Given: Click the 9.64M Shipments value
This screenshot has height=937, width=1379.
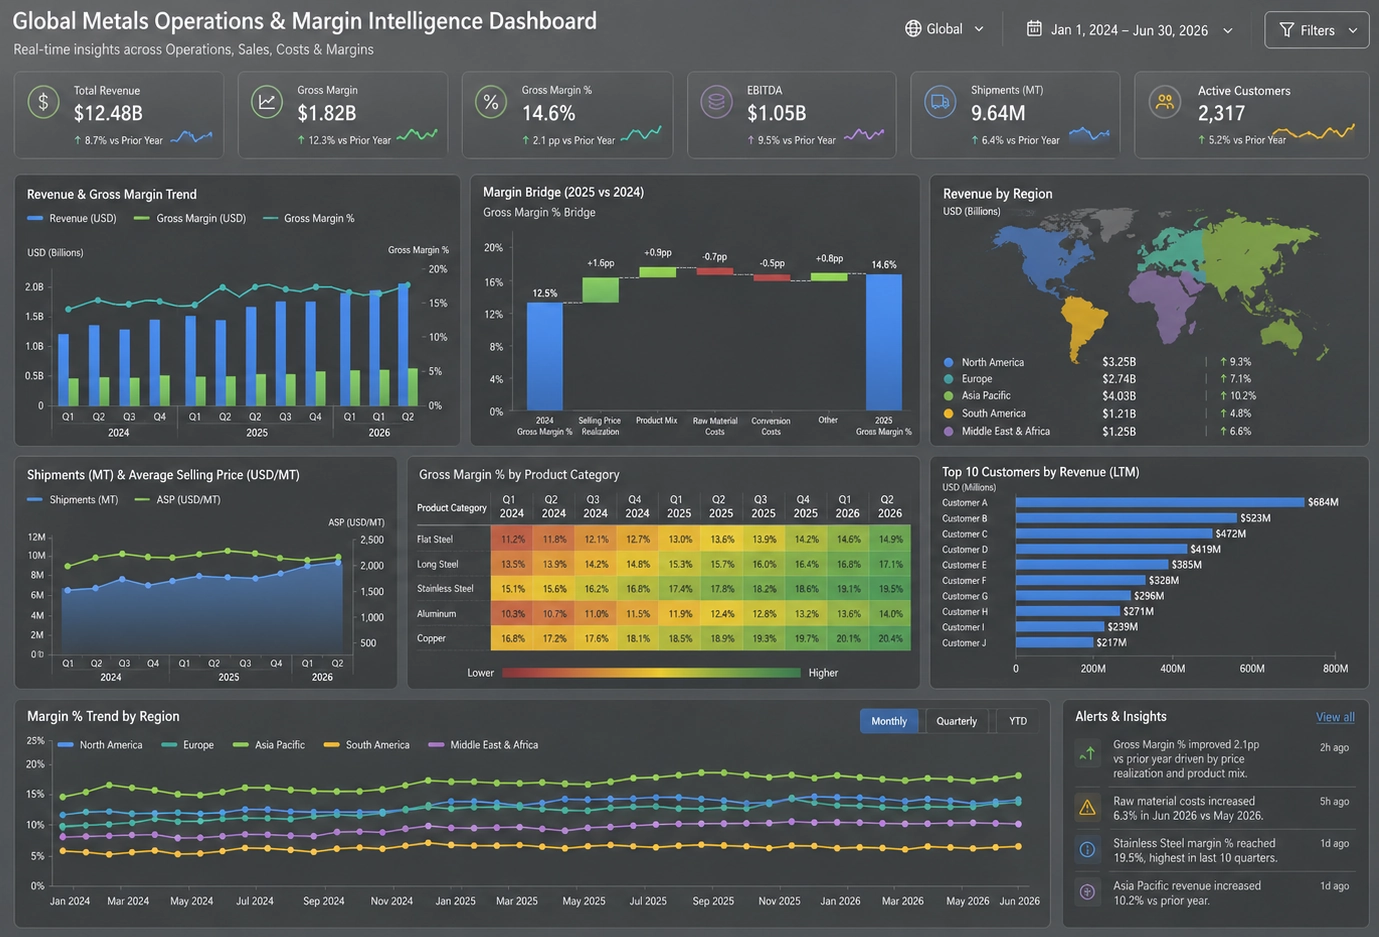Looking at the screenshot, I should [998, 113].
